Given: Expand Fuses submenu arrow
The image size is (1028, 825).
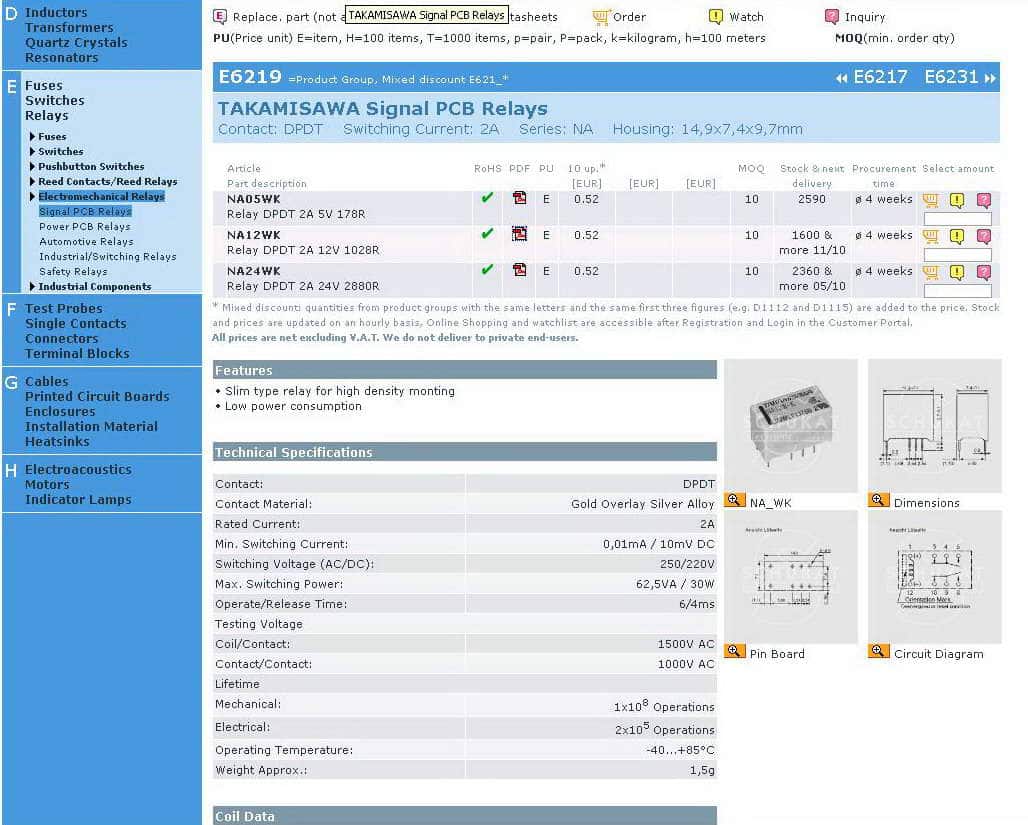Looking at the screenshot, I should pos(32,136).
